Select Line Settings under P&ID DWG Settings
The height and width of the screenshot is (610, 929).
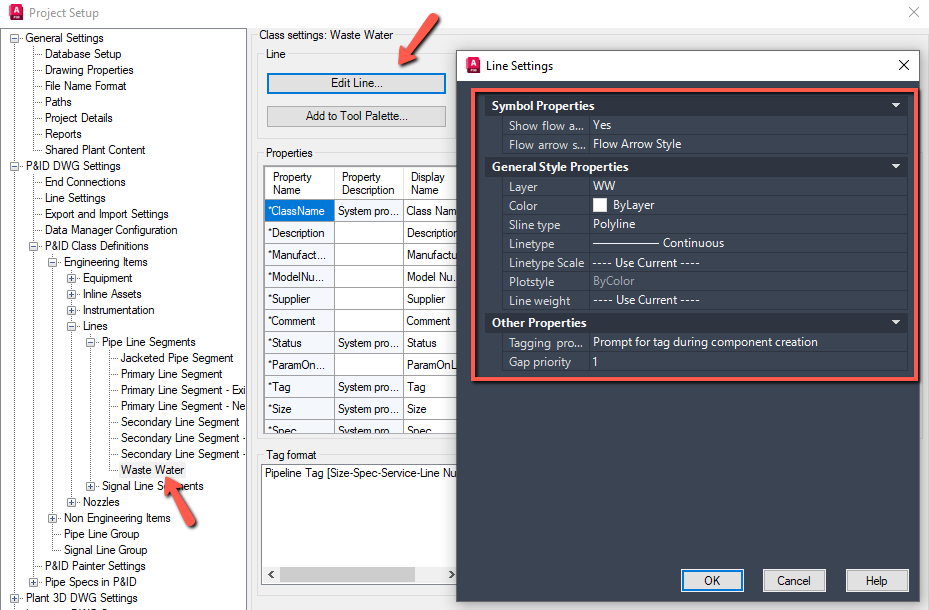pyautogui.click(x=75, y=198)
